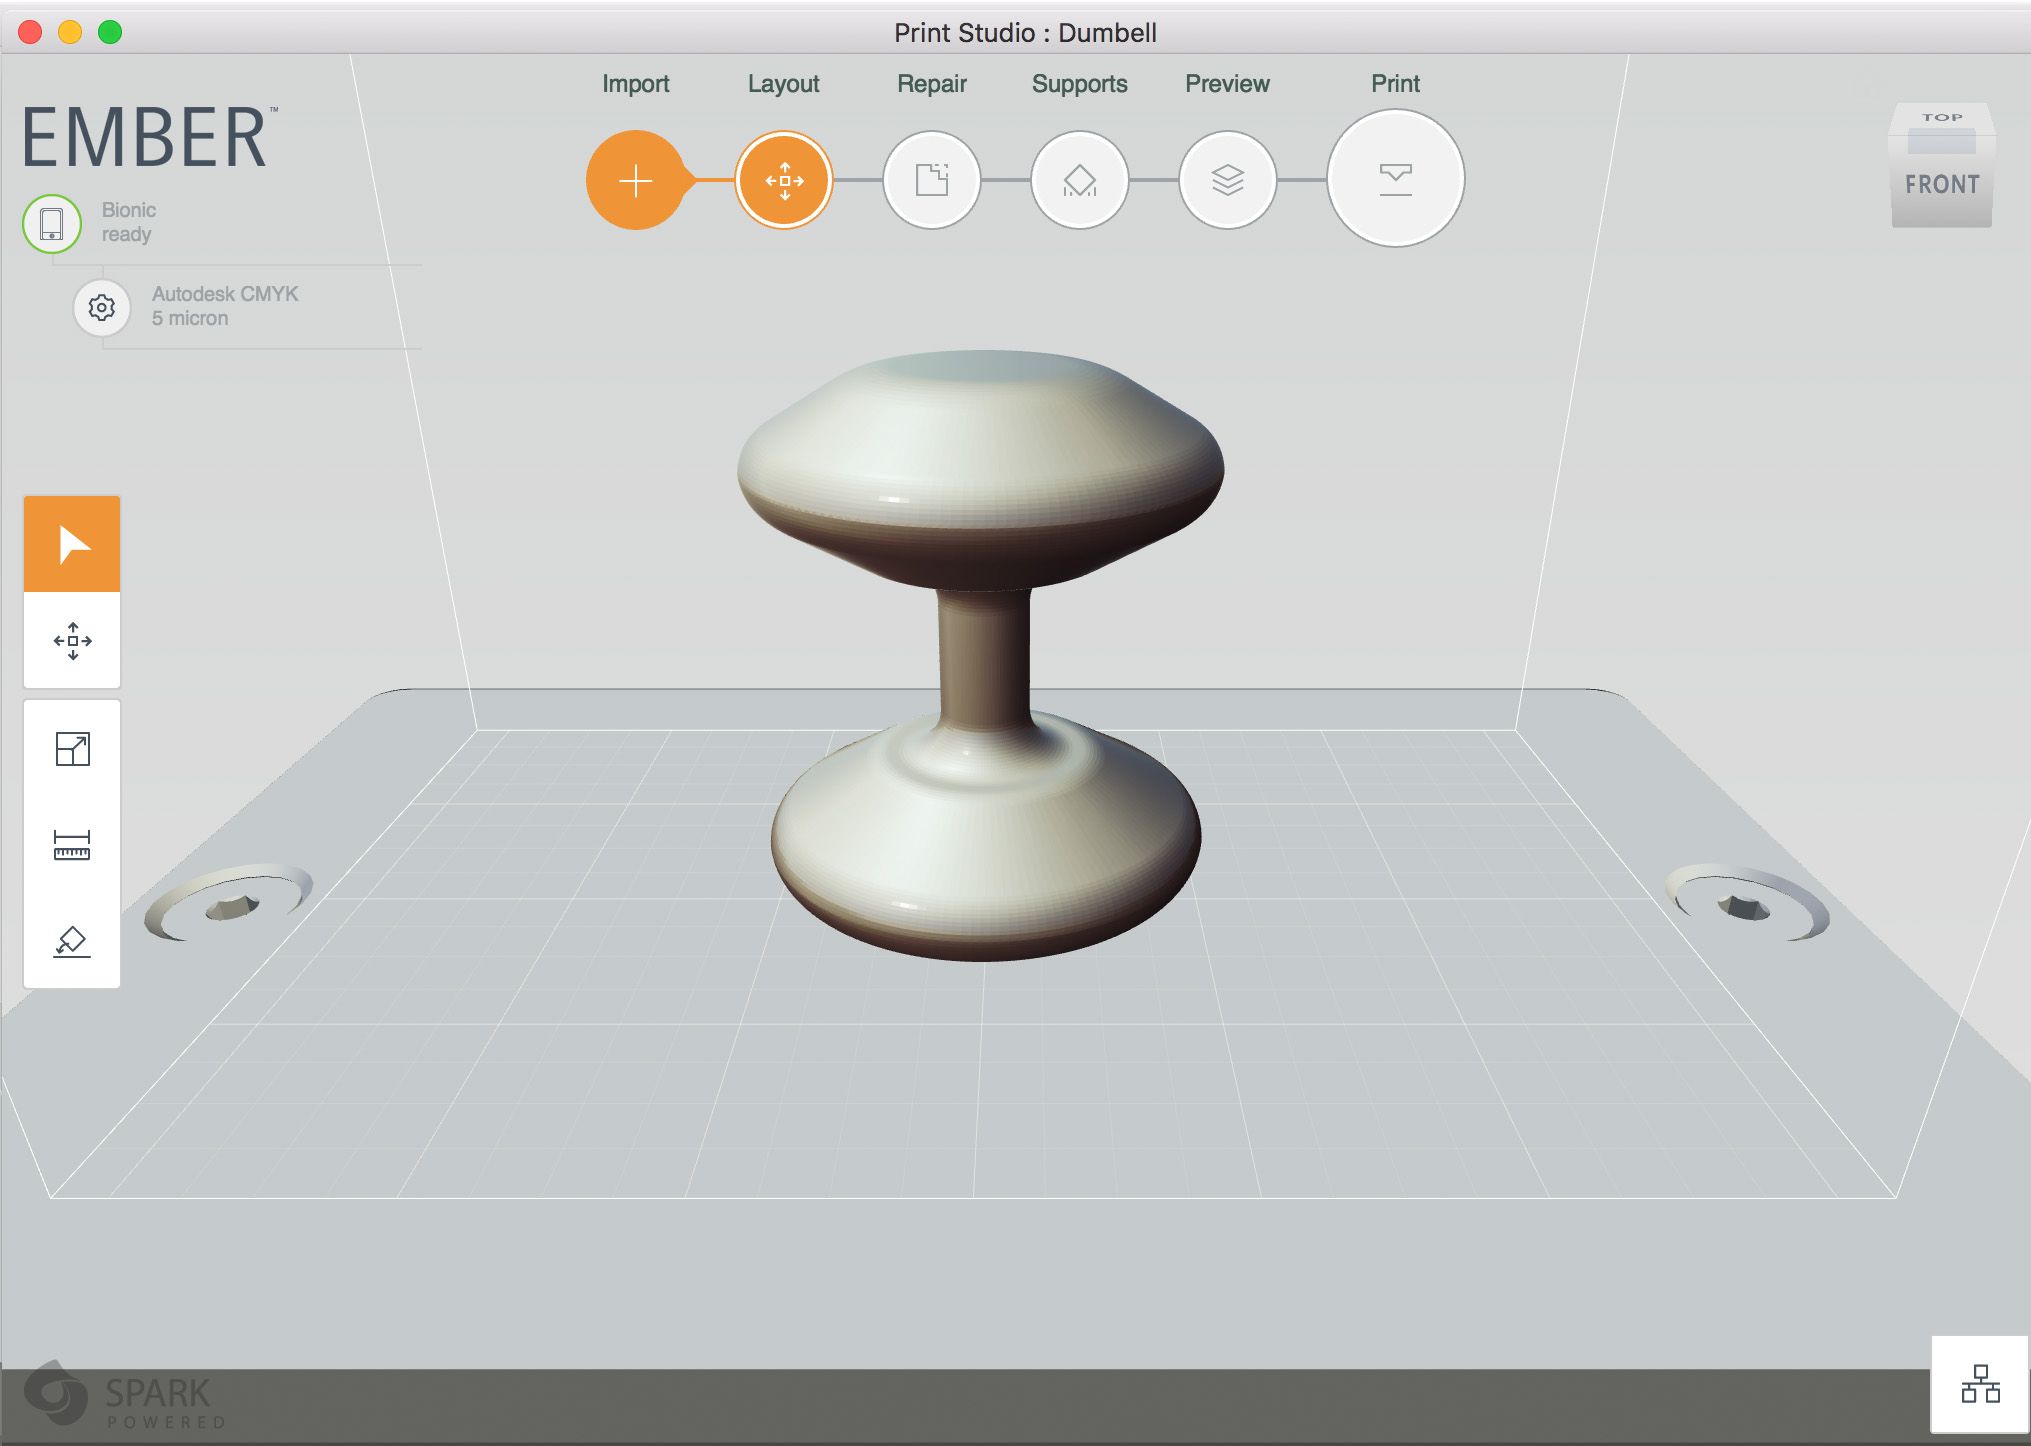Switch to the Preview step
The width and height of the screenshot is (2031, 1446).
pyautogui.click(x=1226, y=180)
